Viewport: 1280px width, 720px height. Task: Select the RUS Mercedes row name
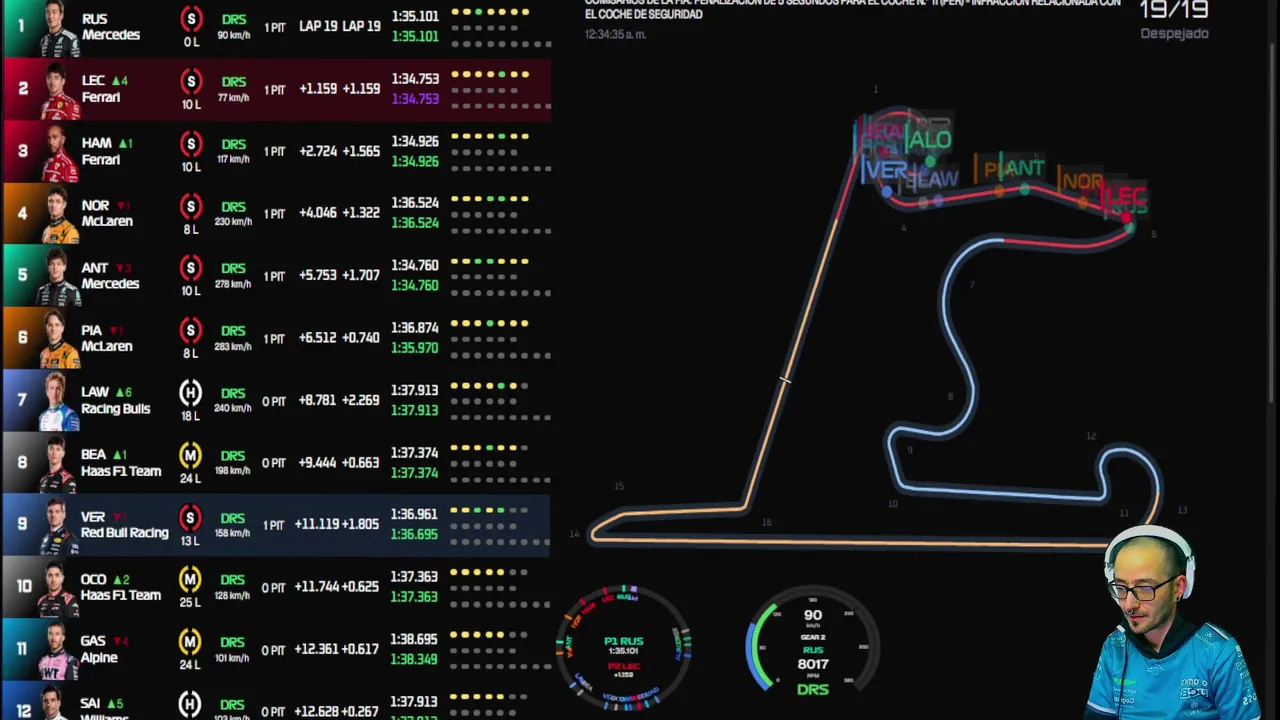[x=110, y=27]
